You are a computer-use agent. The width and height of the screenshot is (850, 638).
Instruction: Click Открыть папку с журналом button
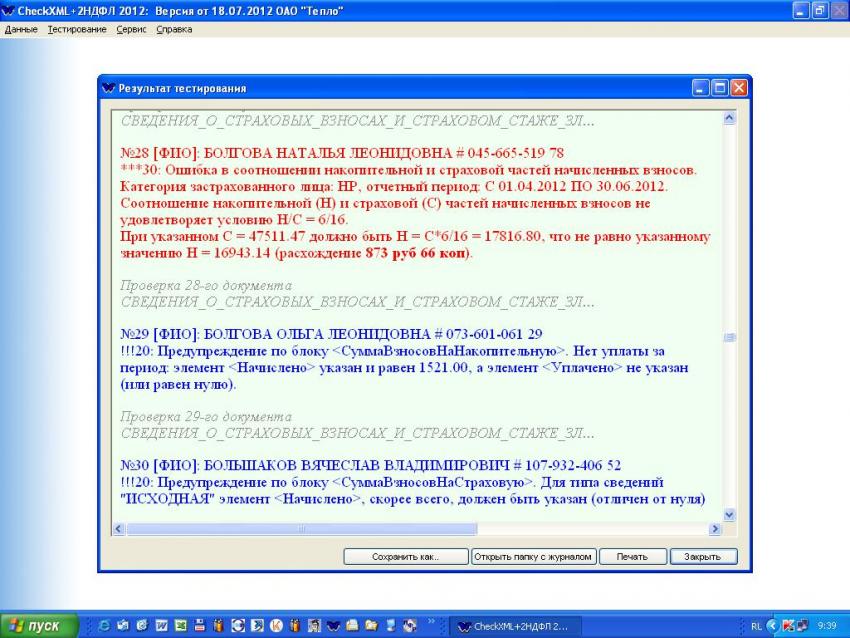pyautogui.click(x=534, y=556)
